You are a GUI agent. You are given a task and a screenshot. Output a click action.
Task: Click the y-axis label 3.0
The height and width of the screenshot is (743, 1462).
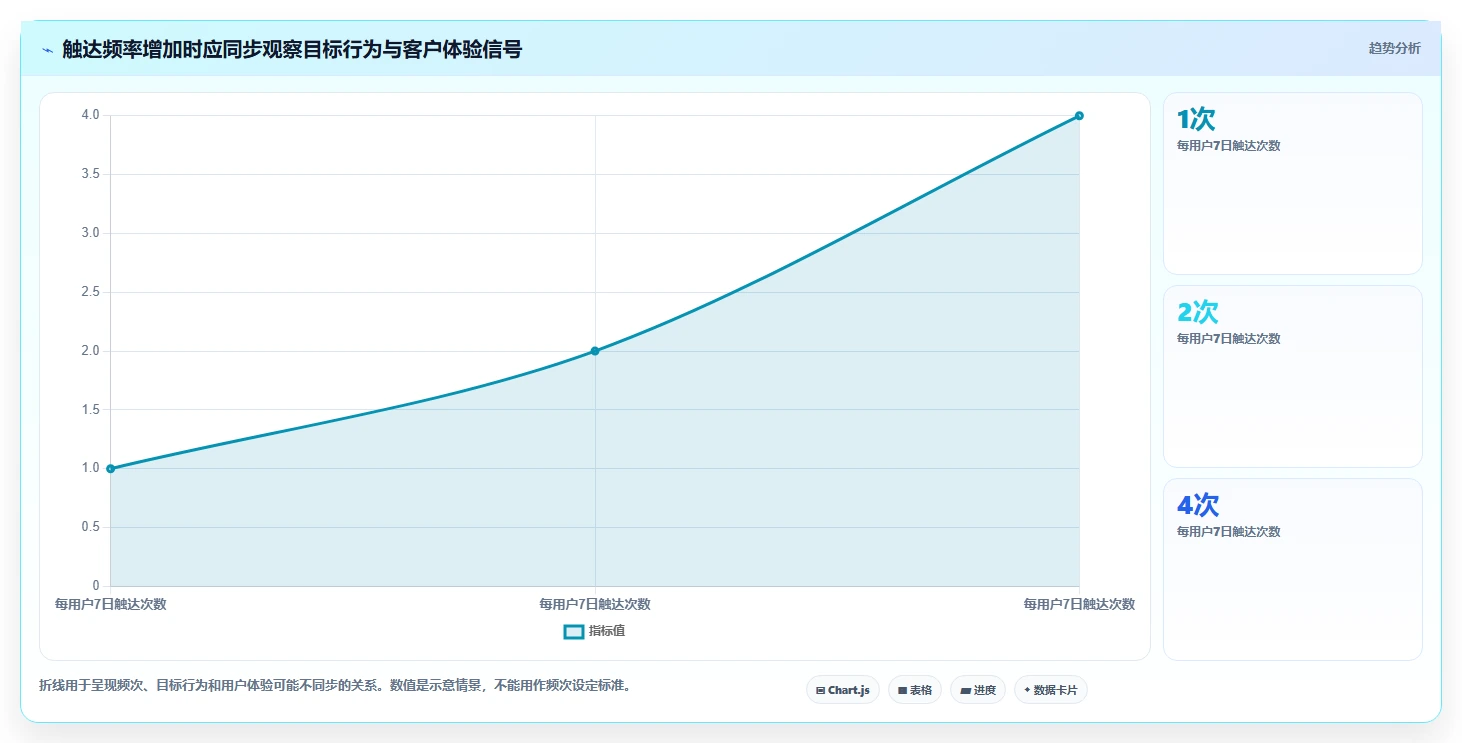(90, 233)
